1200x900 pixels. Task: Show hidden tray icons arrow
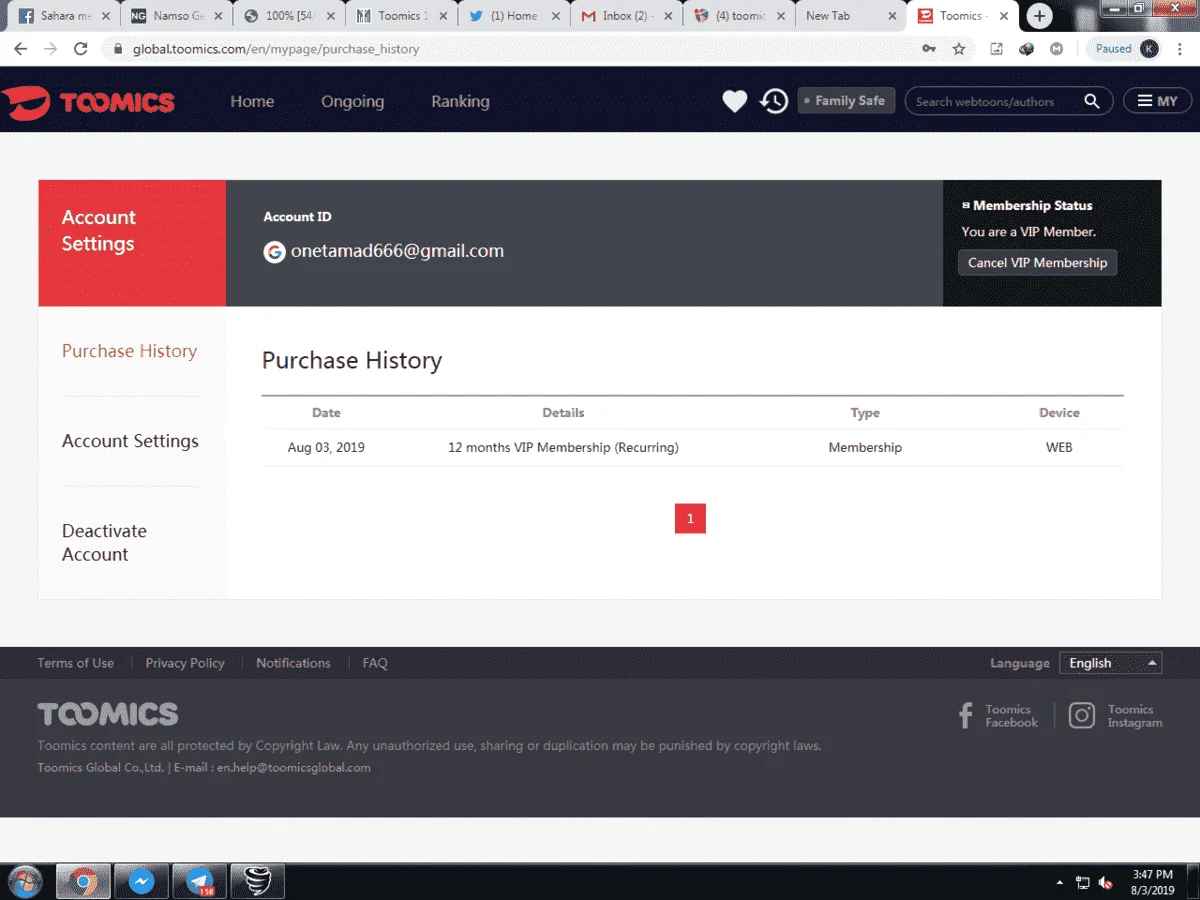coord(1060,883)
